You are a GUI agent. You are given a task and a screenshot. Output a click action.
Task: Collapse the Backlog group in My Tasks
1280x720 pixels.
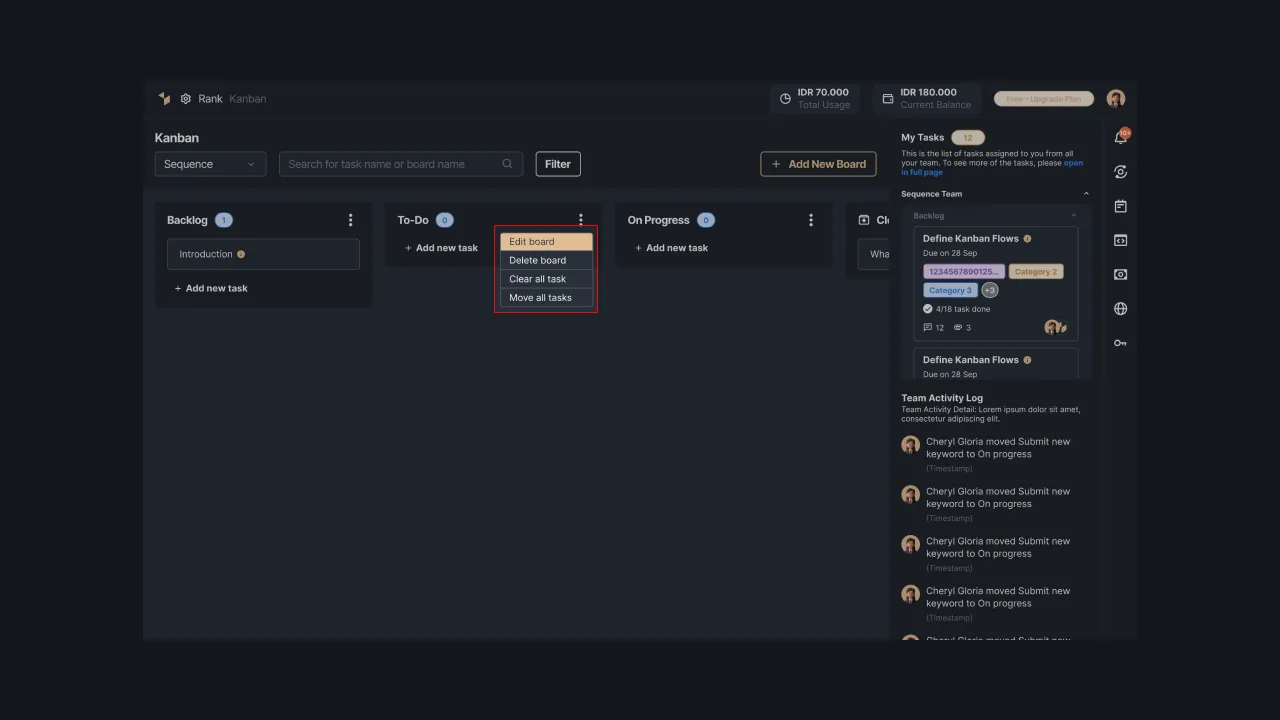1073,215
